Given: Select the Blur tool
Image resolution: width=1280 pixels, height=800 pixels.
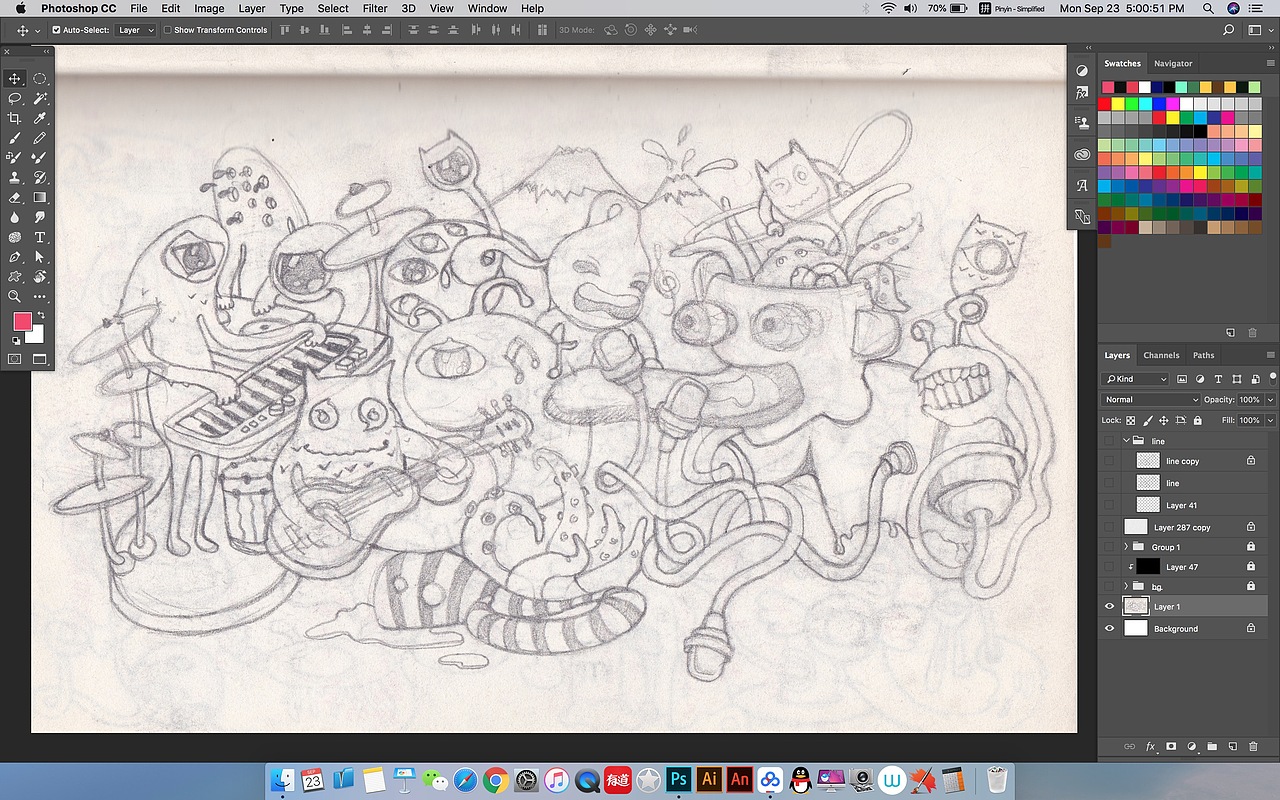Looking at the screenshot, I should click(15, 217).
